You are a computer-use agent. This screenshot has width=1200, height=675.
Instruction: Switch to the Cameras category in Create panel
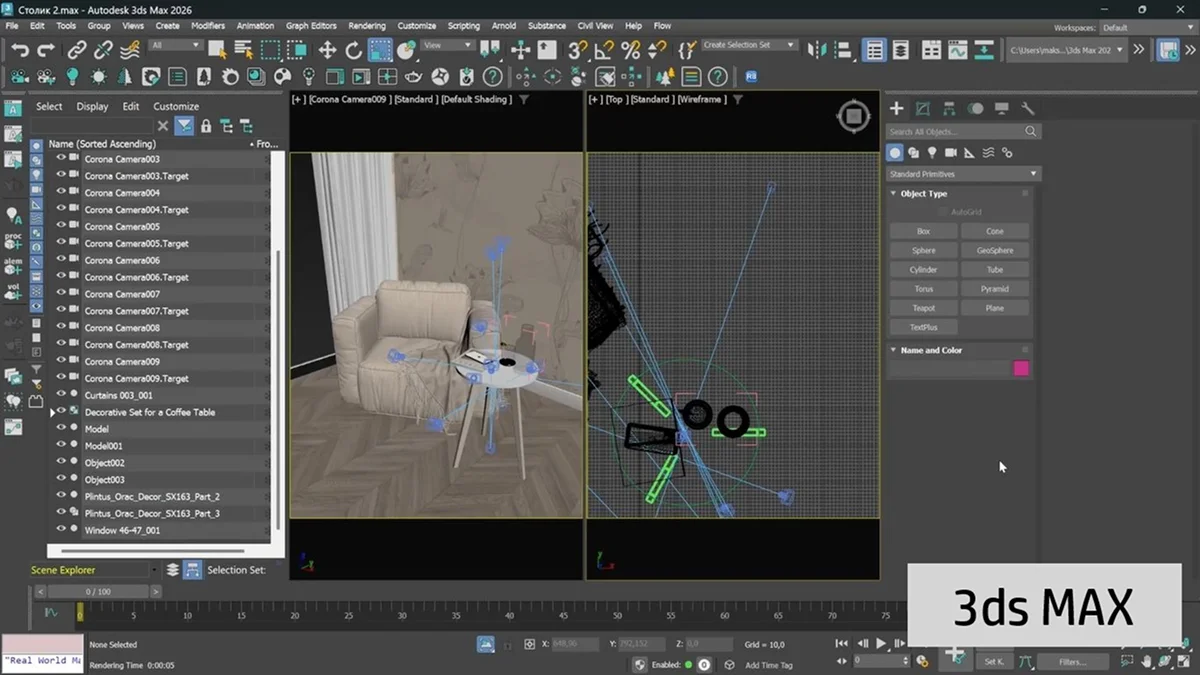tap(950, 152)
